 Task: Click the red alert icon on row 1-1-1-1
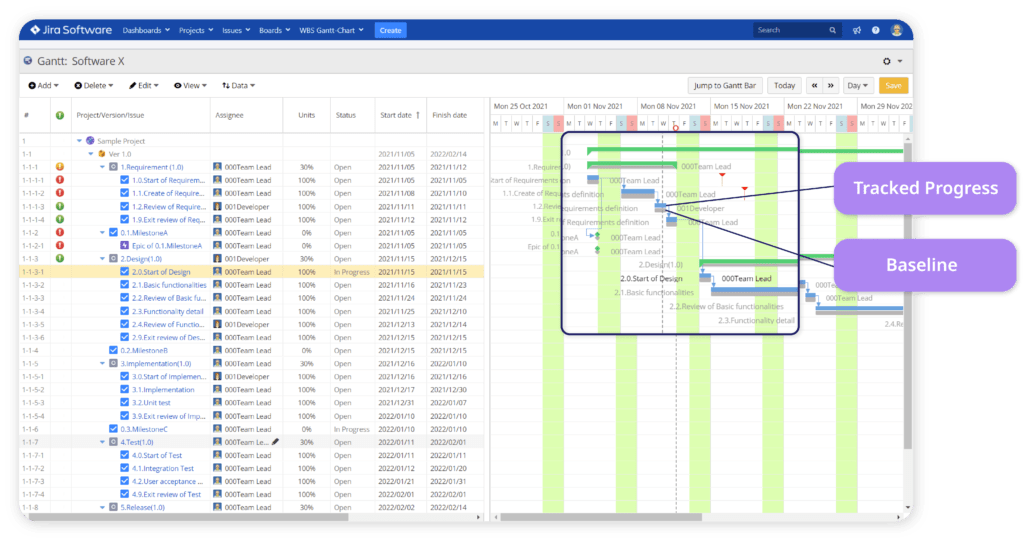pyautogui.click(x=59, y=180)
